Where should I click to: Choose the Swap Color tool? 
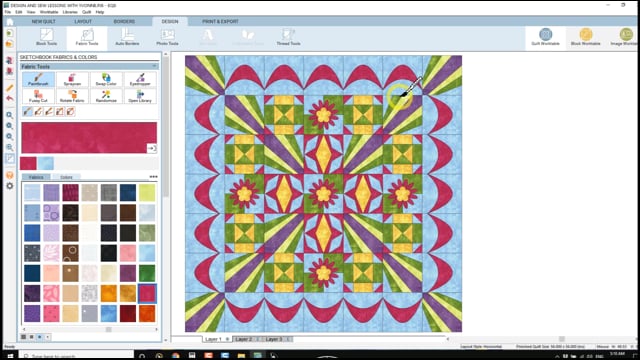106,79
